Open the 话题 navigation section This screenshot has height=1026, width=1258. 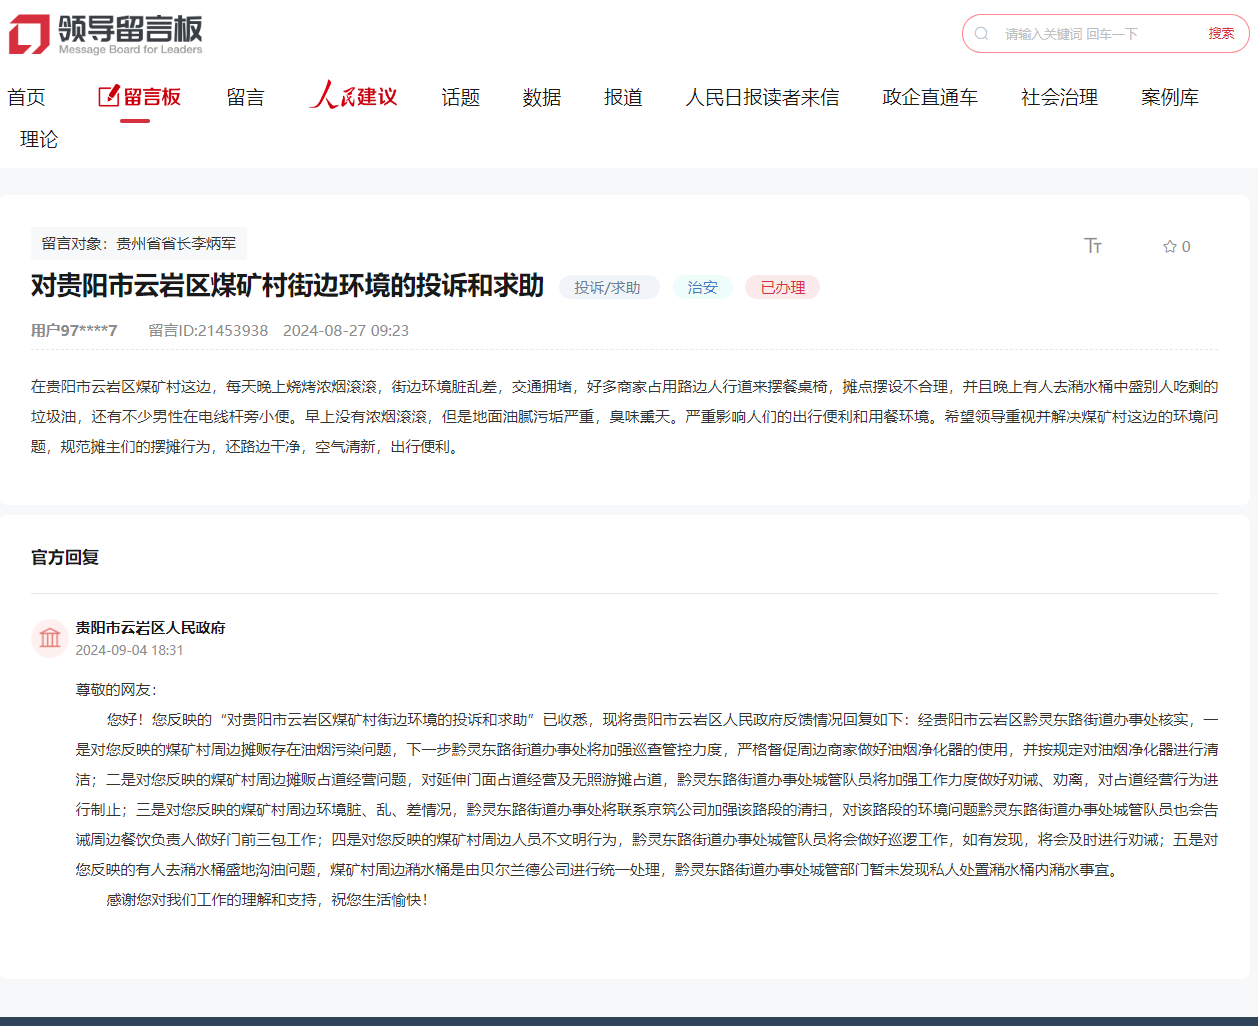460,97
